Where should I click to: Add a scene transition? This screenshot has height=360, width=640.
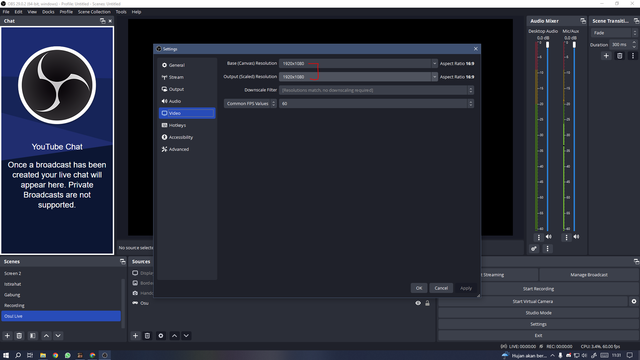point(606,56)
